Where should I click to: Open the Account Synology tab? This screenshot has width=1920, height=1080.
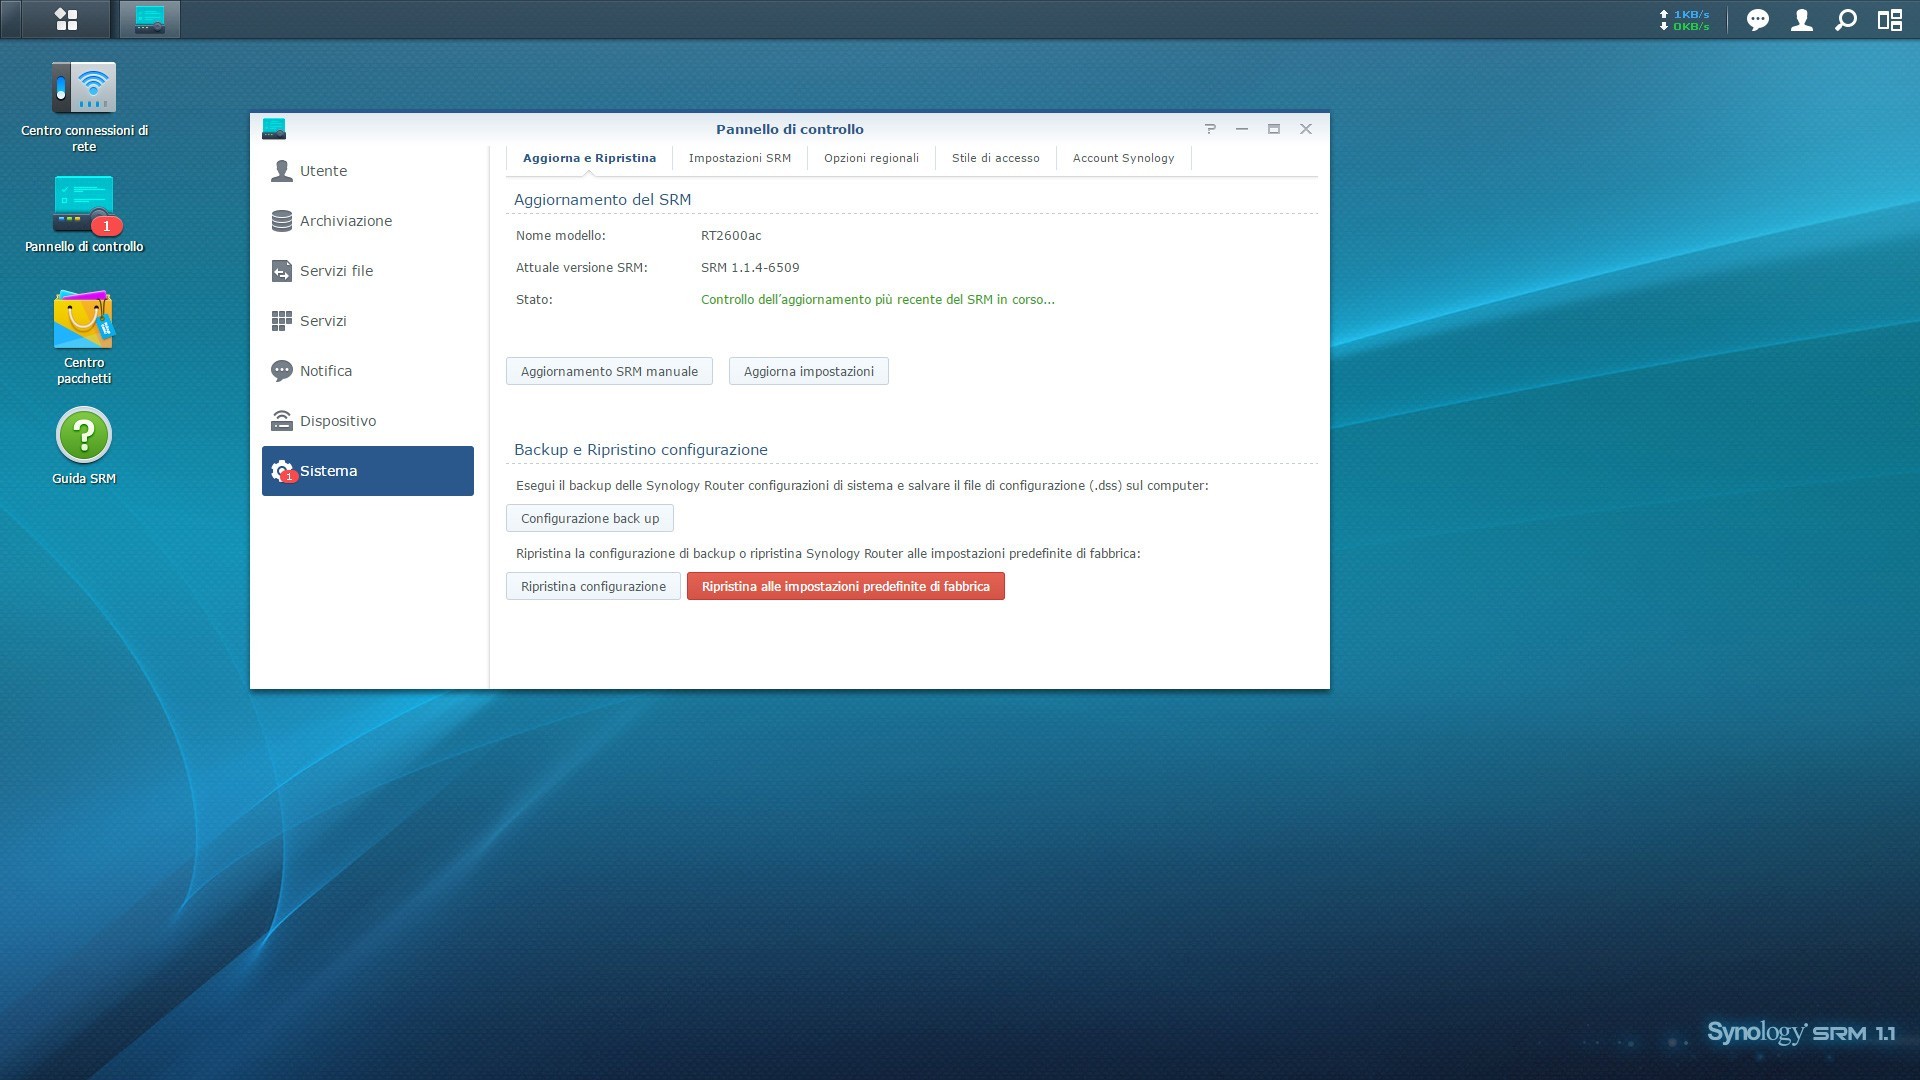(x=1123, y=158)
